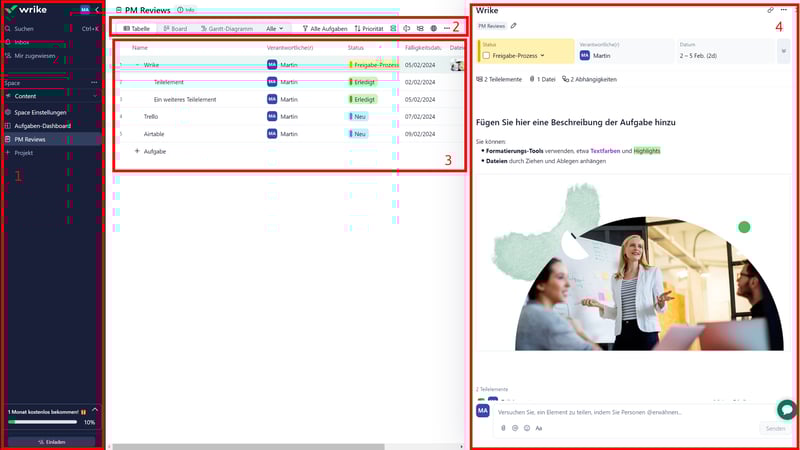Open the Wrike task in the table
800x450 pixels.
151,65
